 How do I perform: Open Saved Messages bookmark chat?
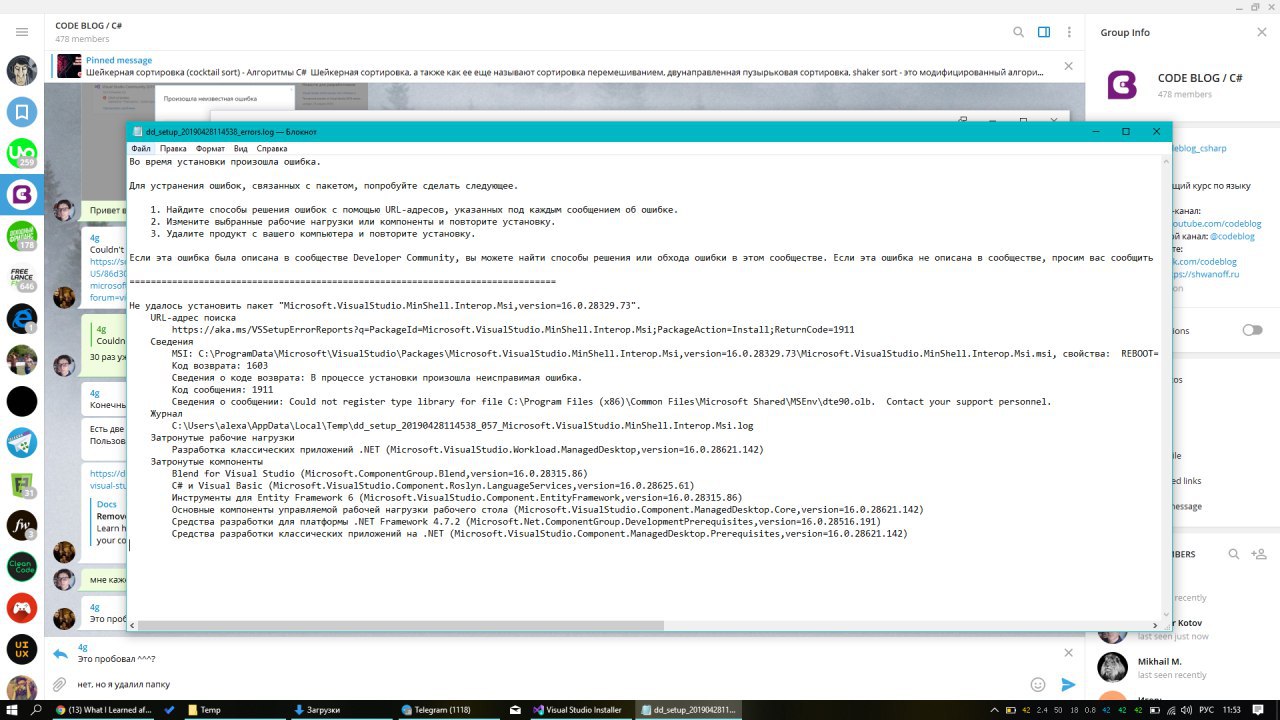tap(22, 111)
